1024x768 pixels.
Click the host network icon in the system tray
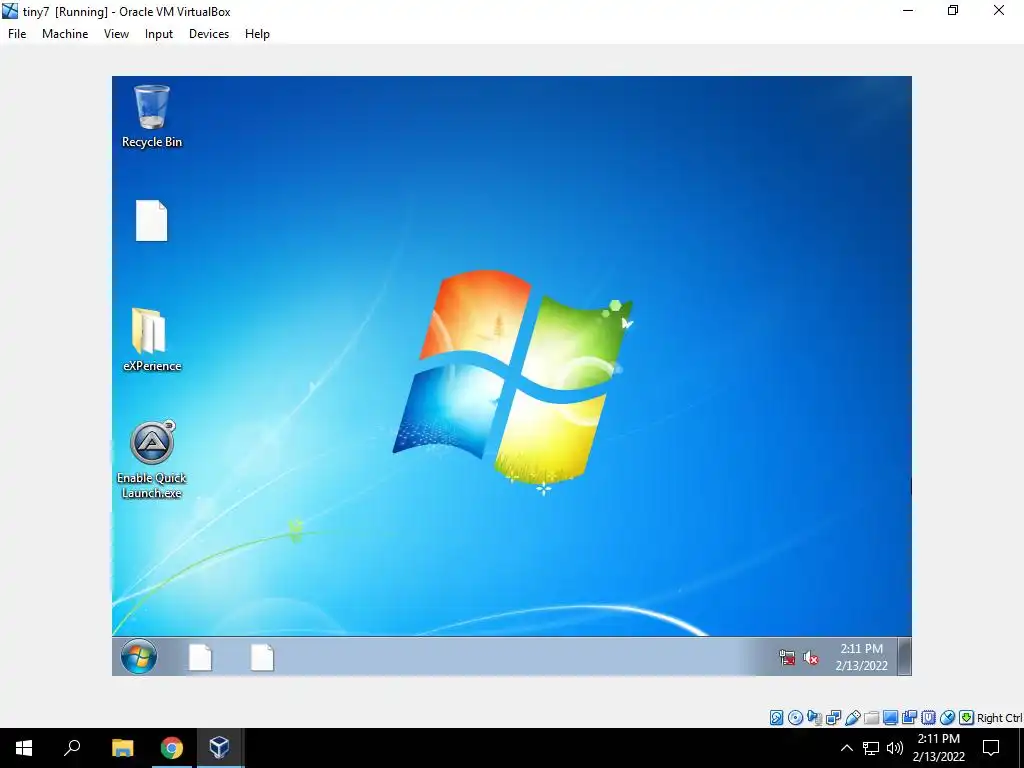pos(871,748)
